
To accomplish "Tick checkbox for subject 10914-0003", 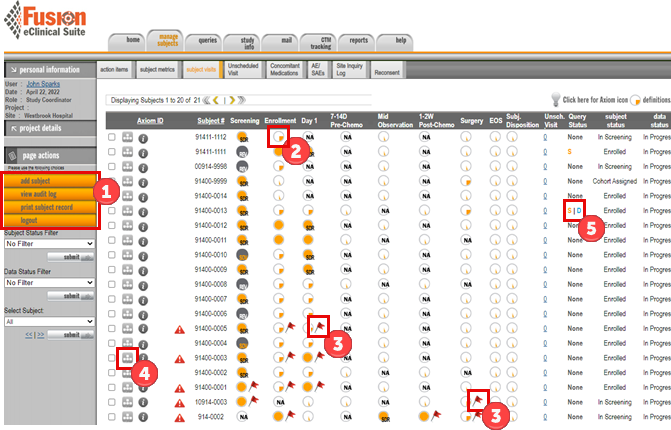I will [112, 402].
